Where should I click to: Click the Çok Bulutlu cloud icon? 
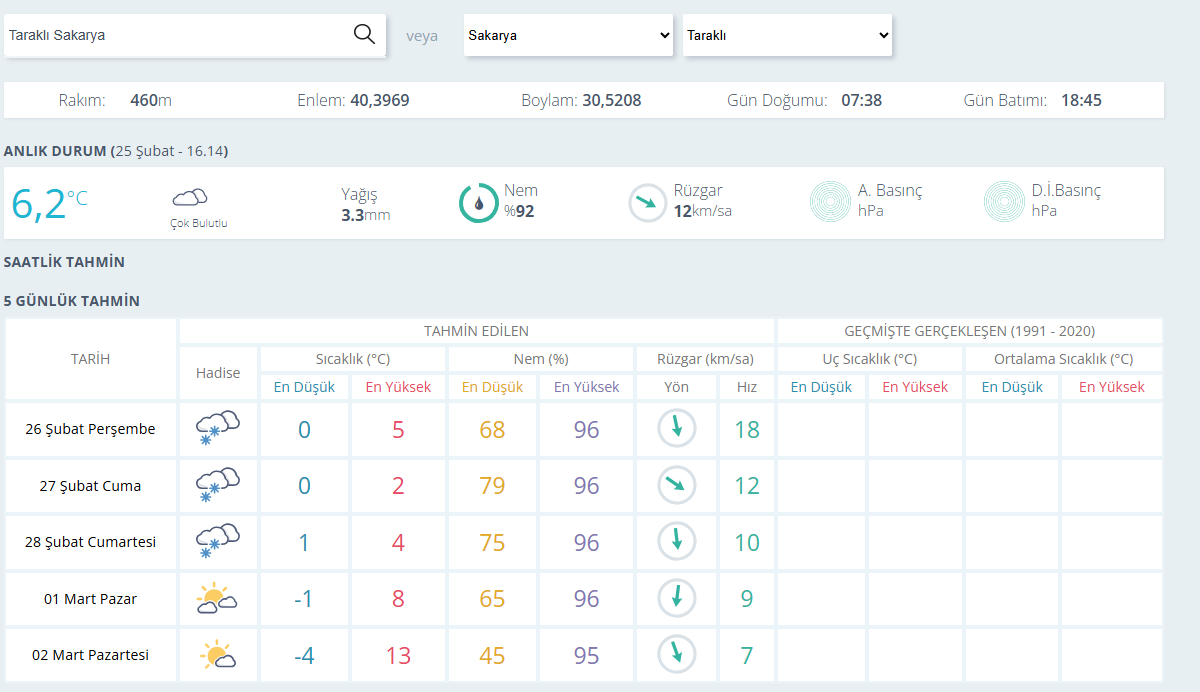(190, 197)
